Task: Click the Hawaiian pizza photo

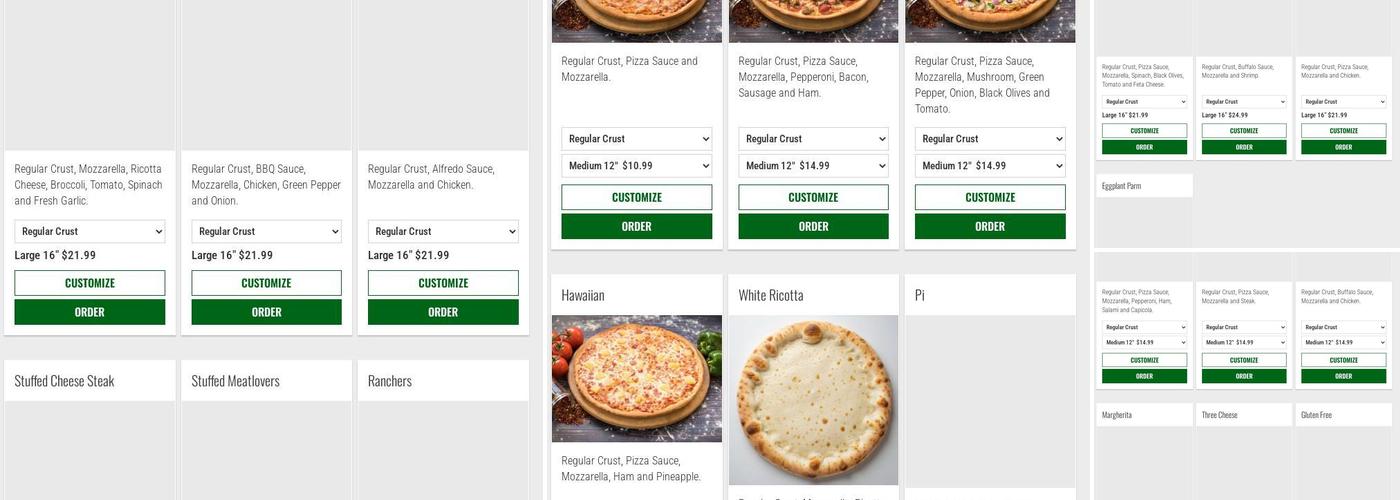Action: [x=636, y=378]
